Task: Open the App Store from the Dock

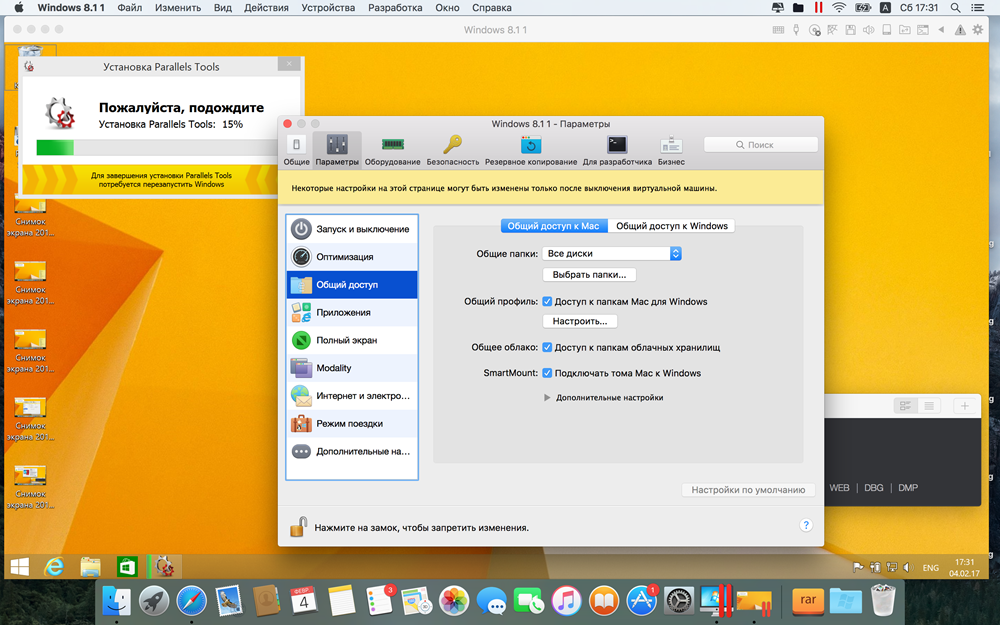Action: click(x=641, y=601)
